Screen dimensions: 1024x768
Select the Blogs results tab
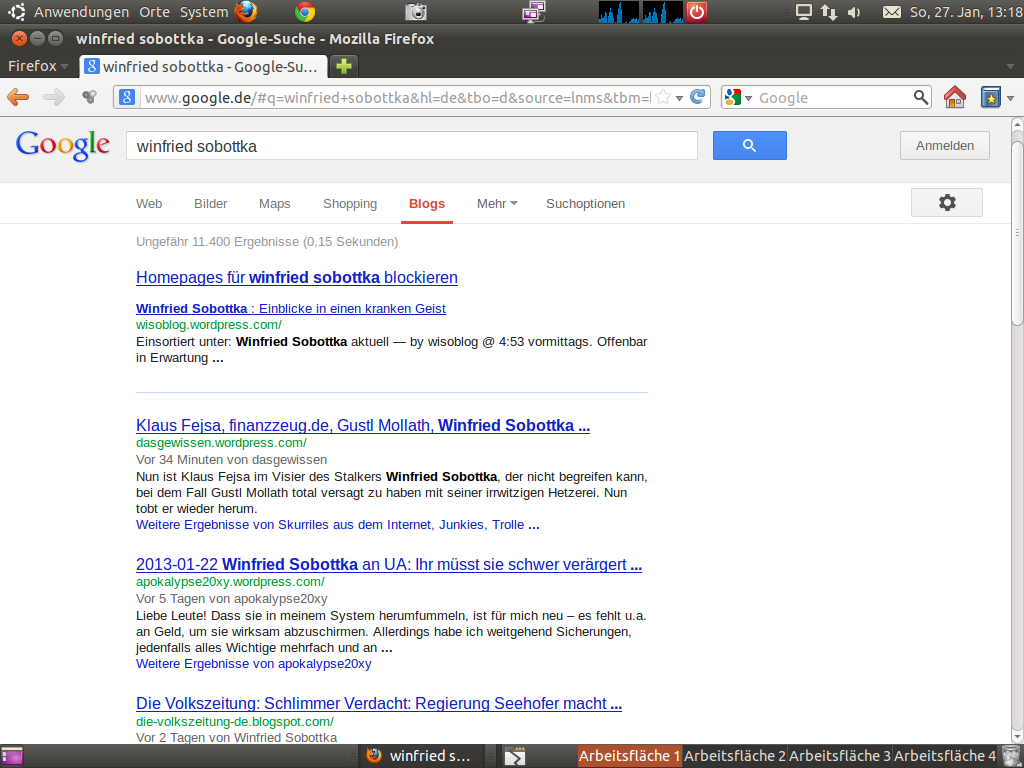pos(427,204)
